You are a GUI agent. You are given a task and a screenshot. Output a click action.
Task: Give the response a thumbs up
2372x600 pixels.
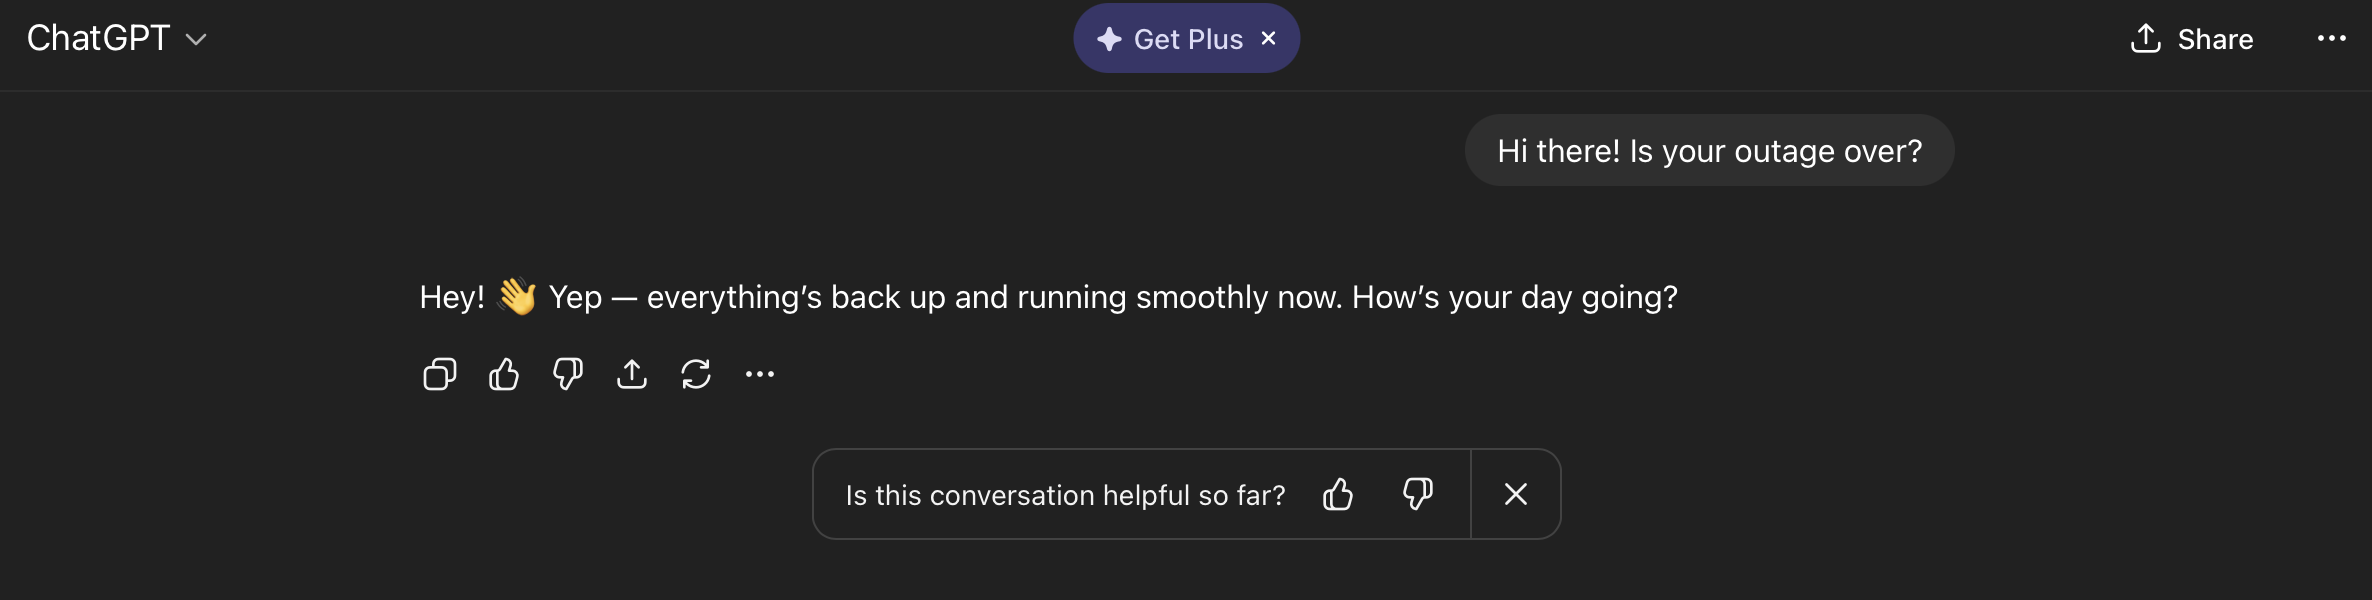pos(504,374)
